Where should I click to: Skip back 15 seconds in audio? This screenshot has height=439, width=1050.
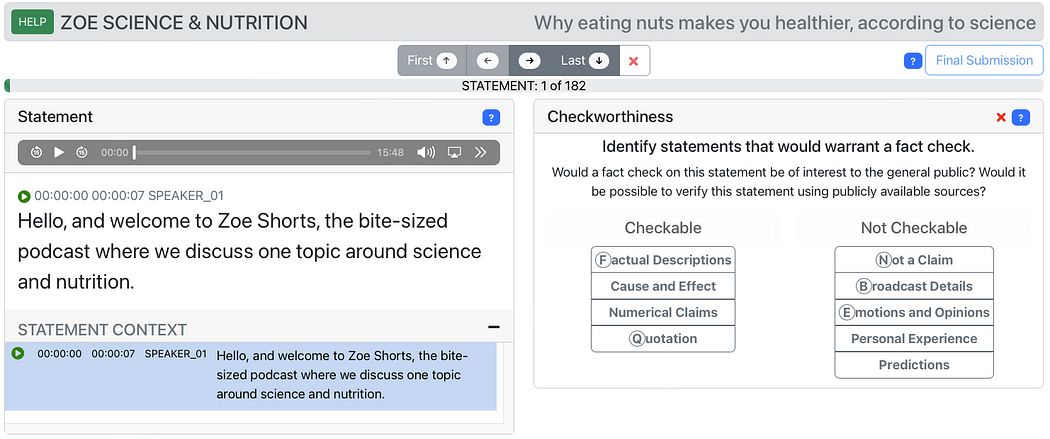(37, 153)
